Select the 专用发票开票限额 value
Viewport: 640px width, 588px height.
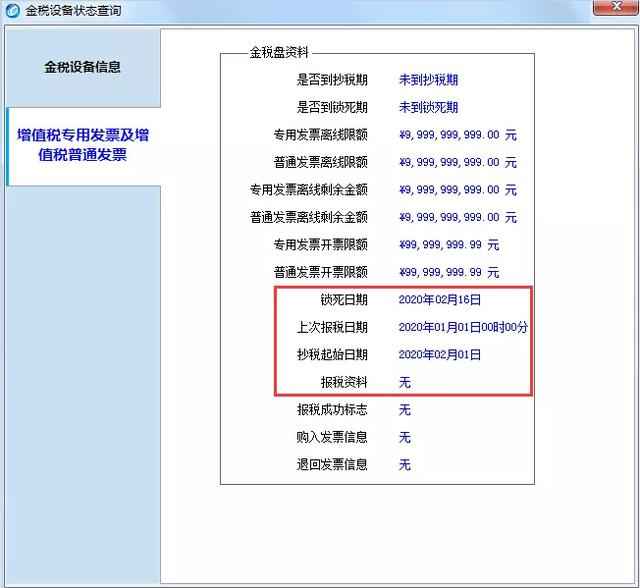[x=441, y=244]
